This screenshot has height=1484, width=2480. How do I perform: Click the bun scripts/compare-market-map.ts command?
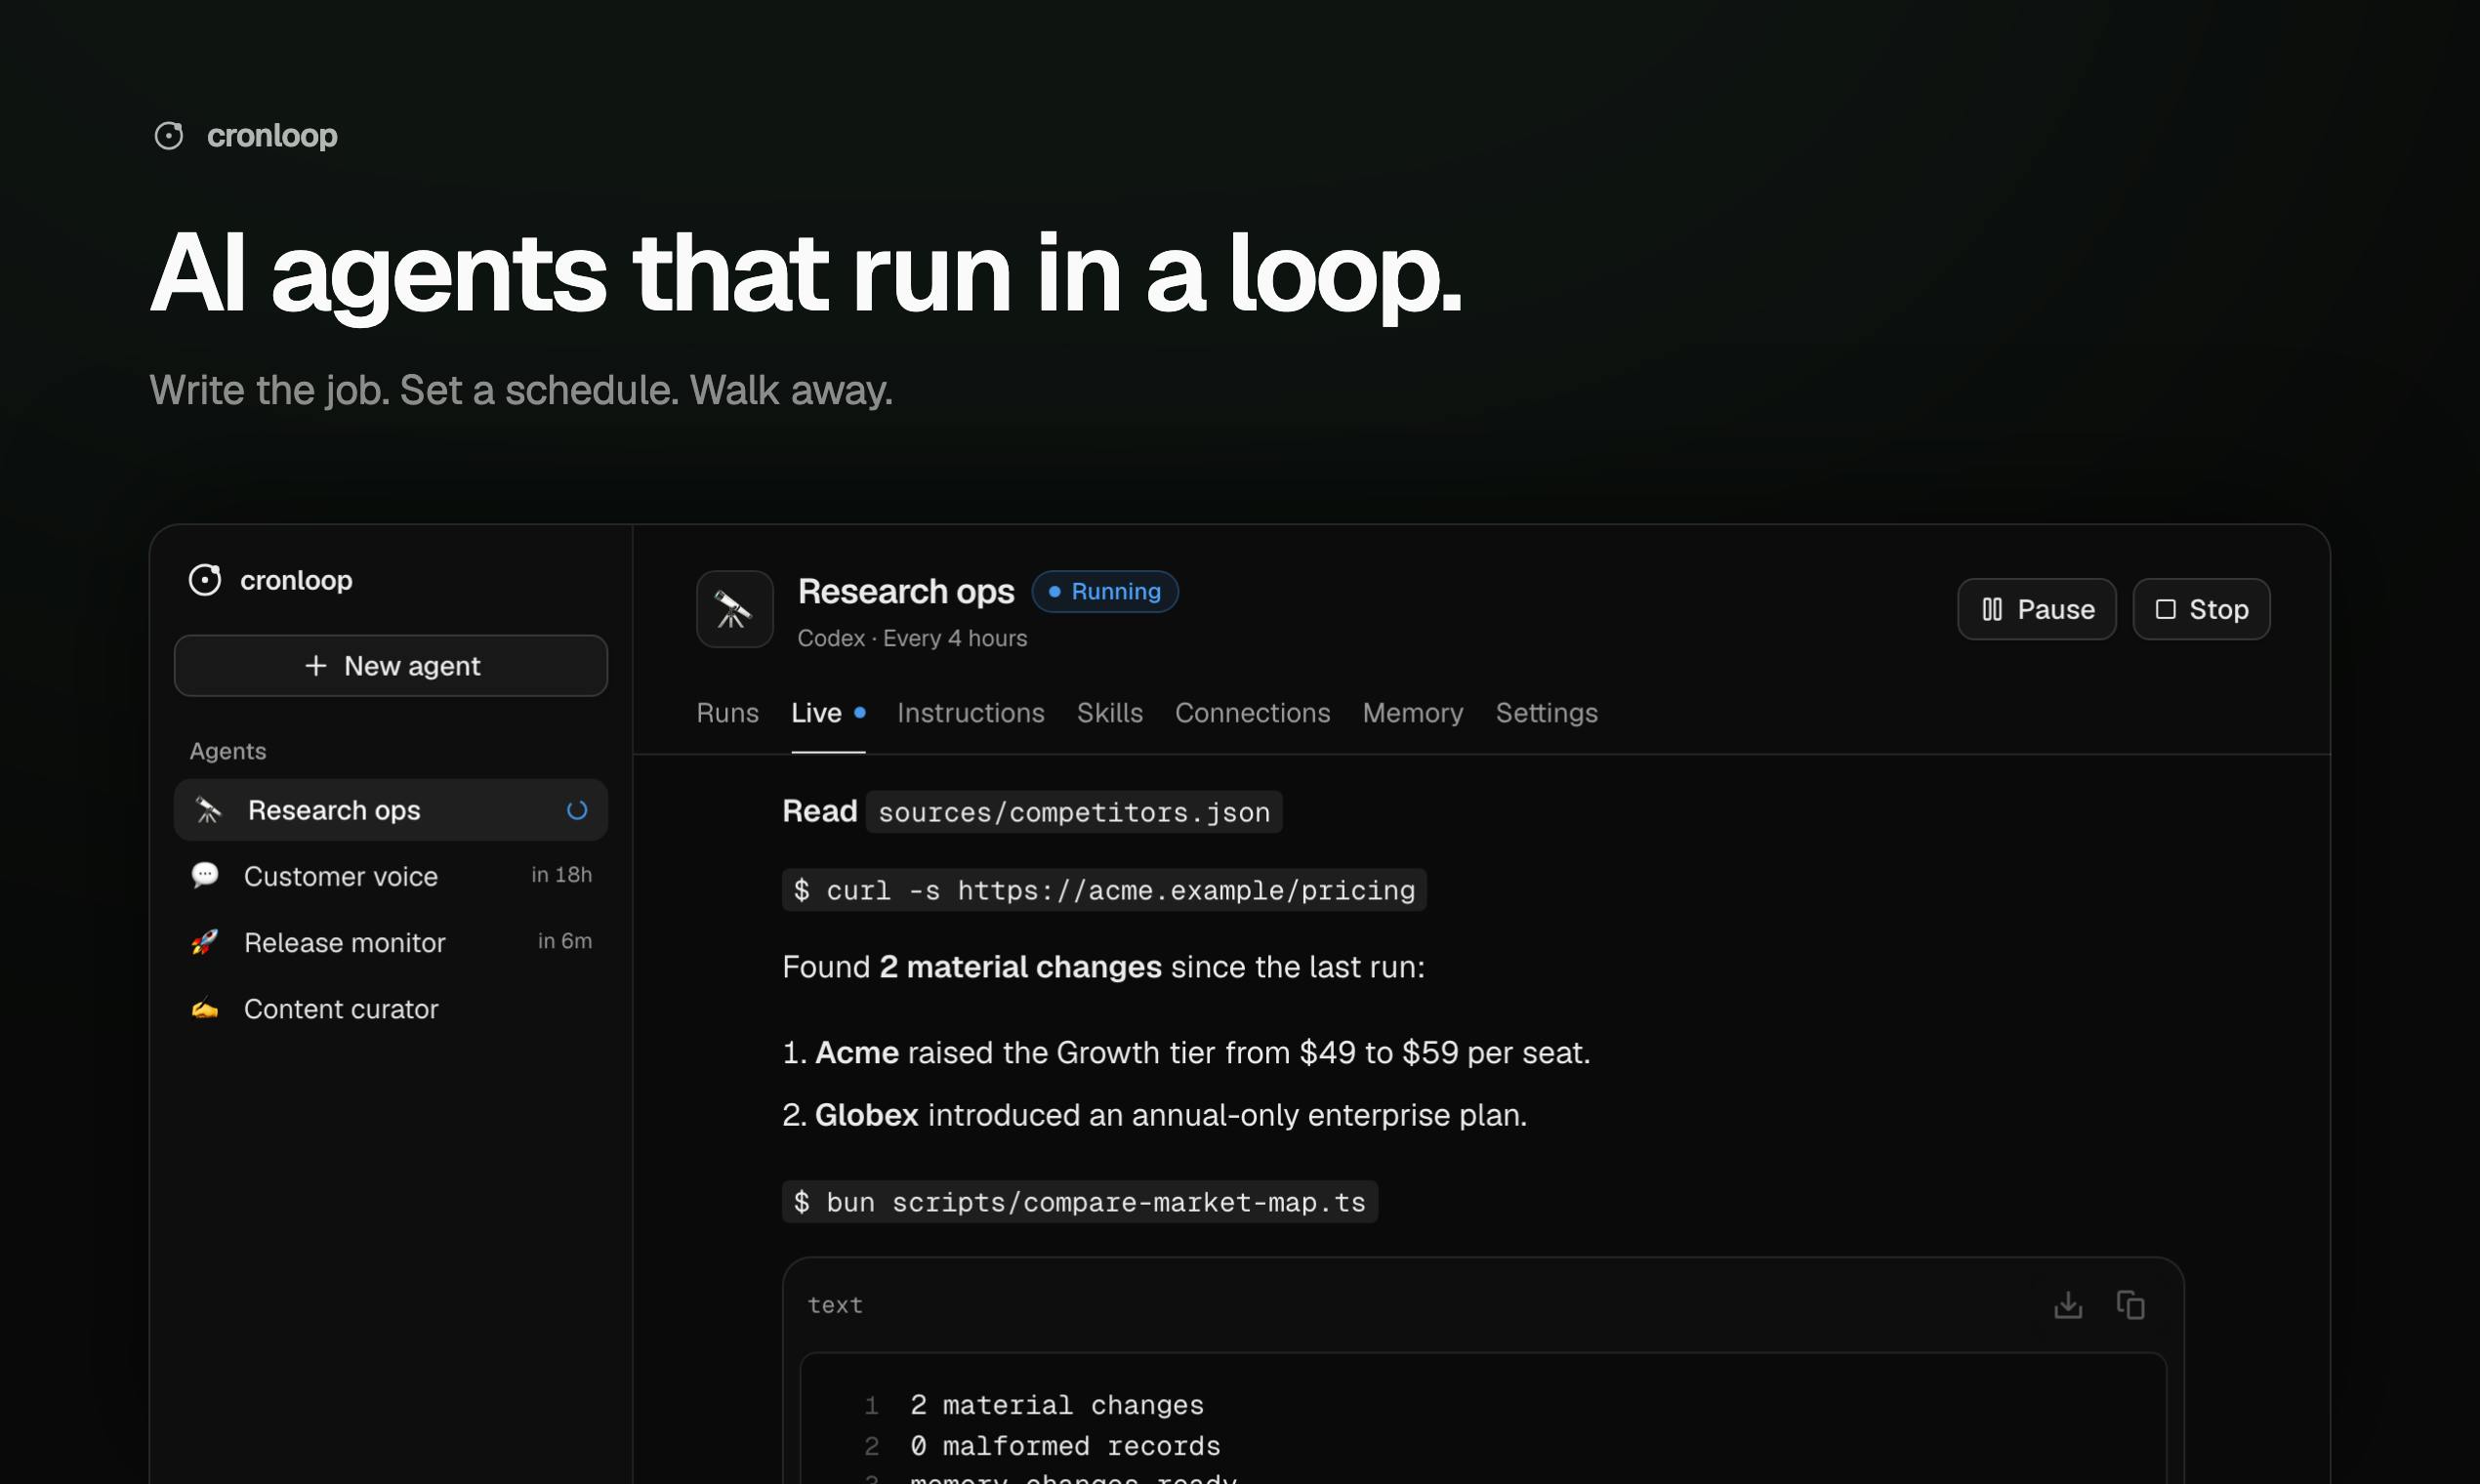(1080, 1202)
